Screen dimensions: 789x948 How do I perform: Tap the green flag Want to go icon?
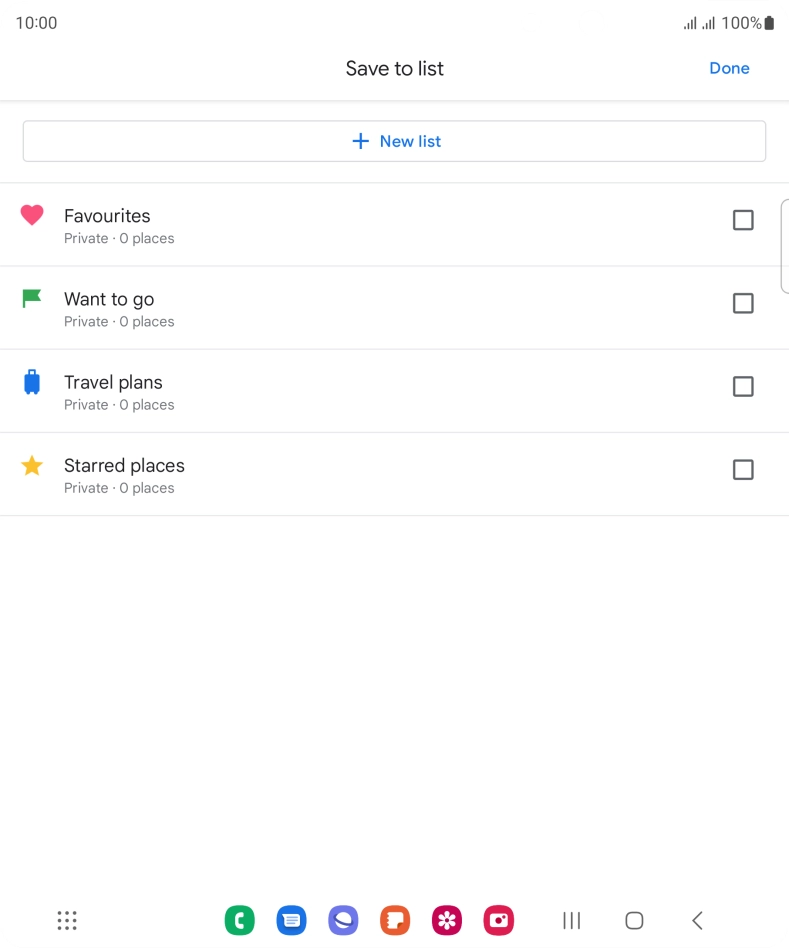(x=31, y=298)
